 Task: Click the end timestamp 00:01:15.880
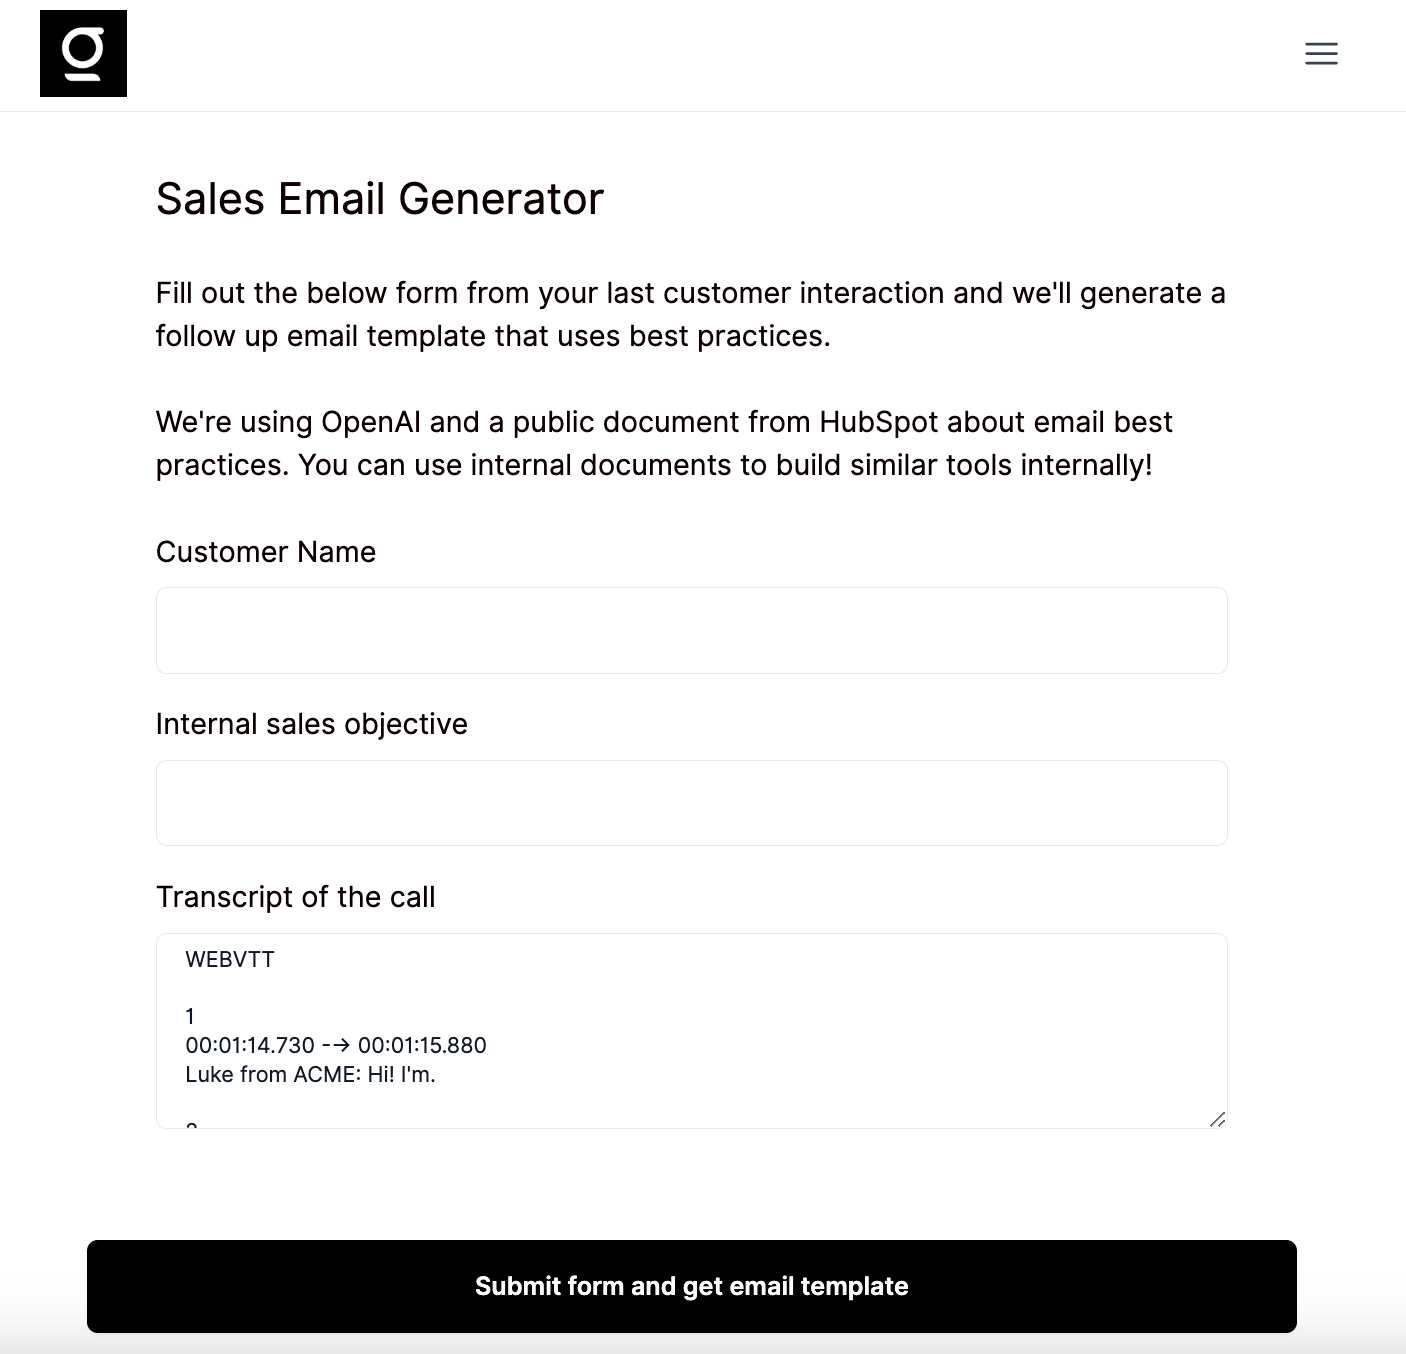coord(422,1045)
